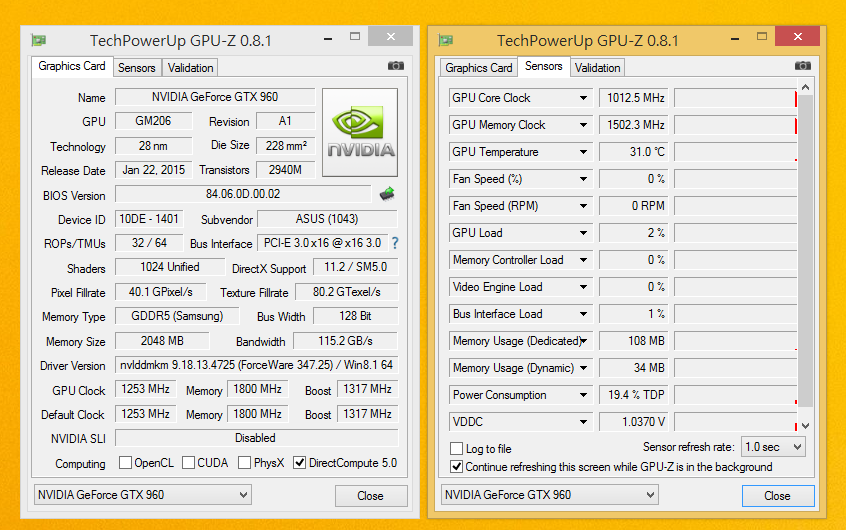
Task: Uncheck Continue refreshing in background checkbox
Action: [x=456, y=467]
